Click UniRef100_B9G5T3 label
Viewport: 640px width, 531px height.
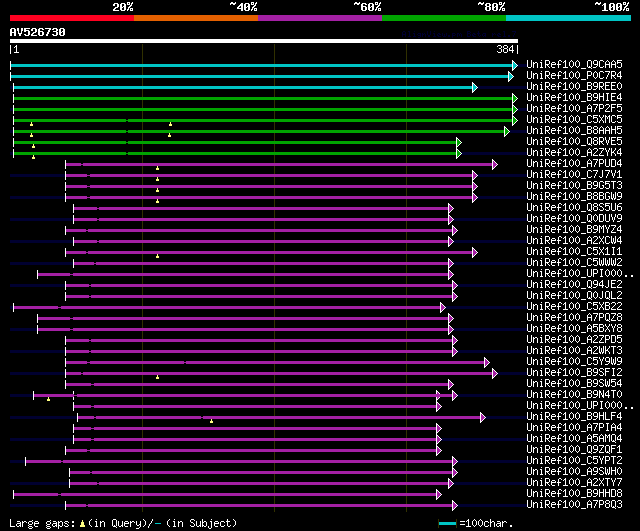point(574,186)
